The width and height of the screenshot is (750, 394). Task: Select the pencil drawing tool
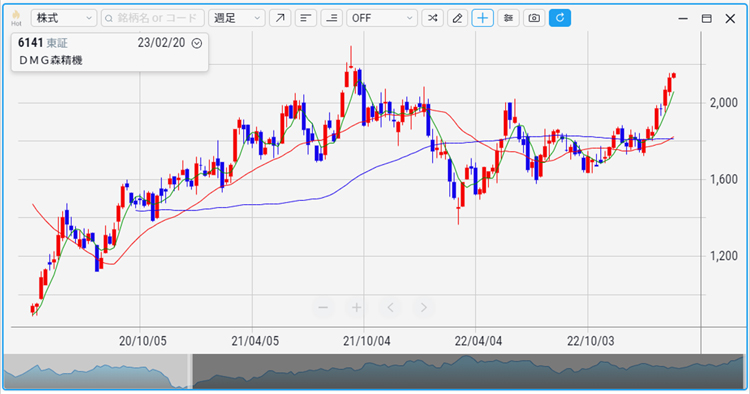click(457, 18)
